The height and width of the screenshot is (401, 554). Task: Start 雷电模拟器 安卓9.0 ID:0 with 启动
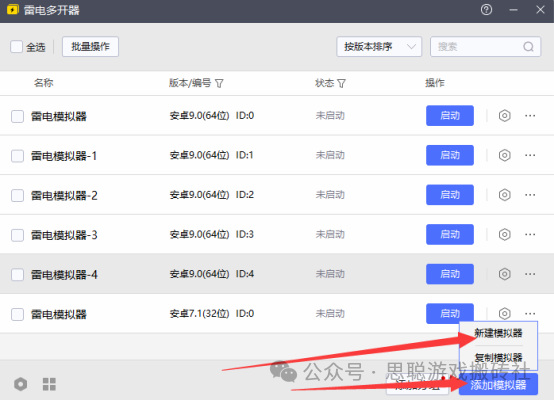coord(450,116)
